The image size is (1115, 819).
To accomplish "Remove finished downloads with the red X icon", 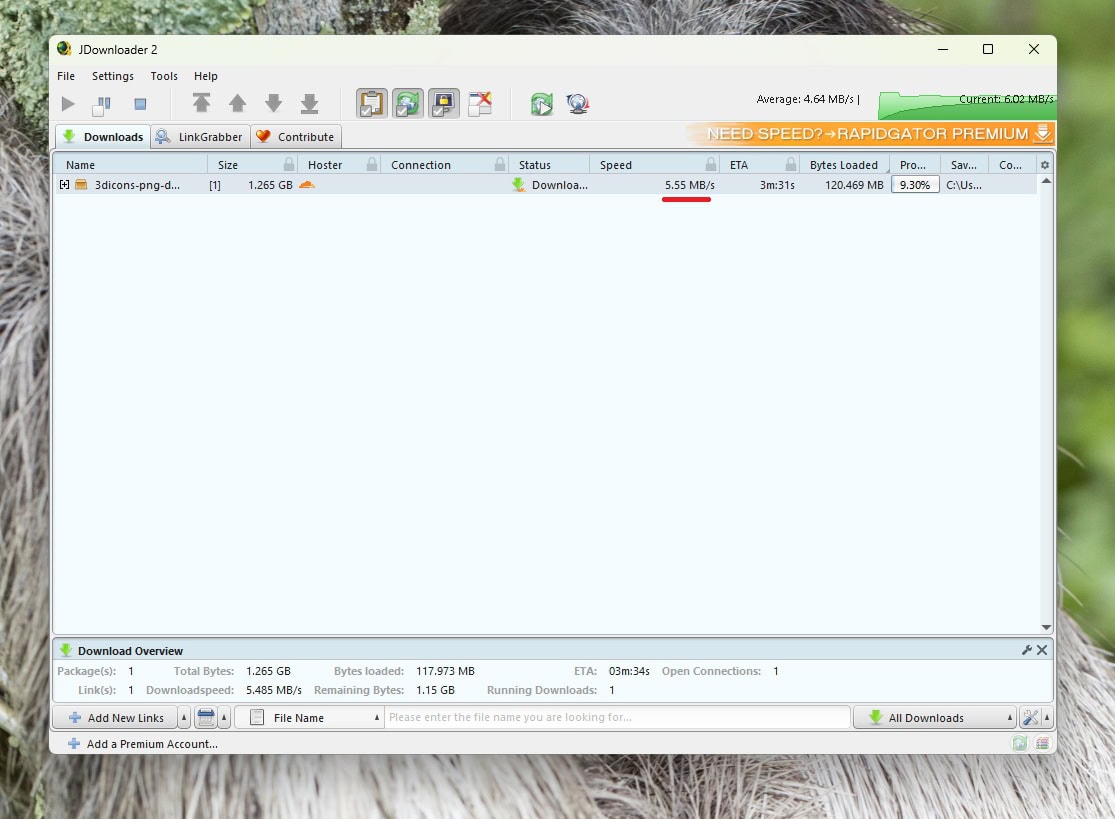I will click(x=480, y=103).
